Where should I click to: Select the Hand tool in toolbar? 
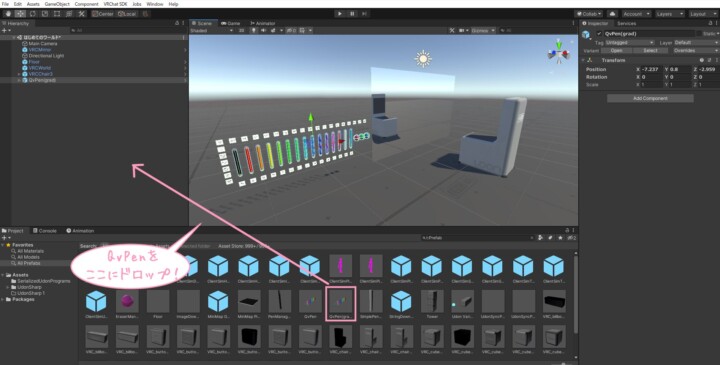point(8,14)
